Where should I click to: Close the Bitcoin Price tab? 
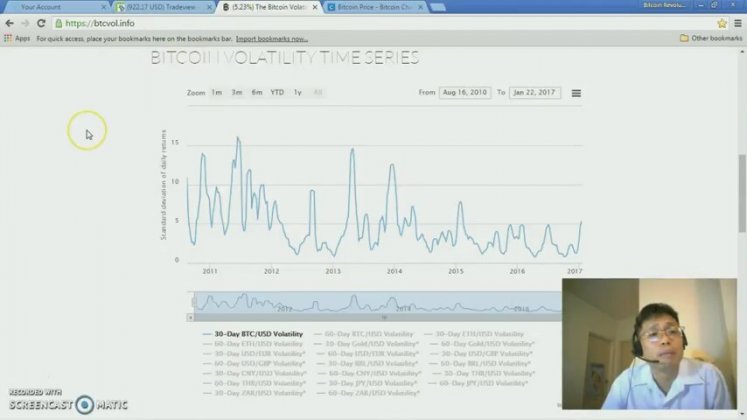coord(421,7)
